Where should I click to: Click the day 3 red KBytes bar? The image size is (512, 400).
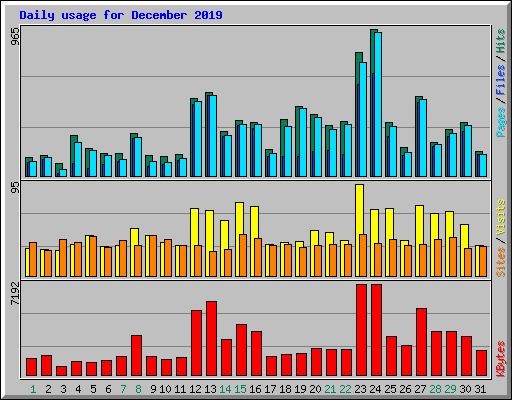(61, 371)
